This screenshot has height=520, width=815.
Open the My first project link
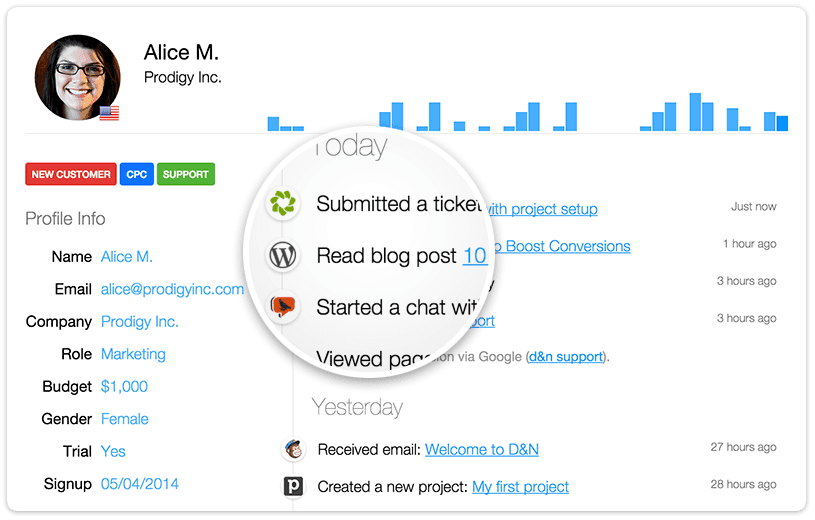(x=520, y=487)
